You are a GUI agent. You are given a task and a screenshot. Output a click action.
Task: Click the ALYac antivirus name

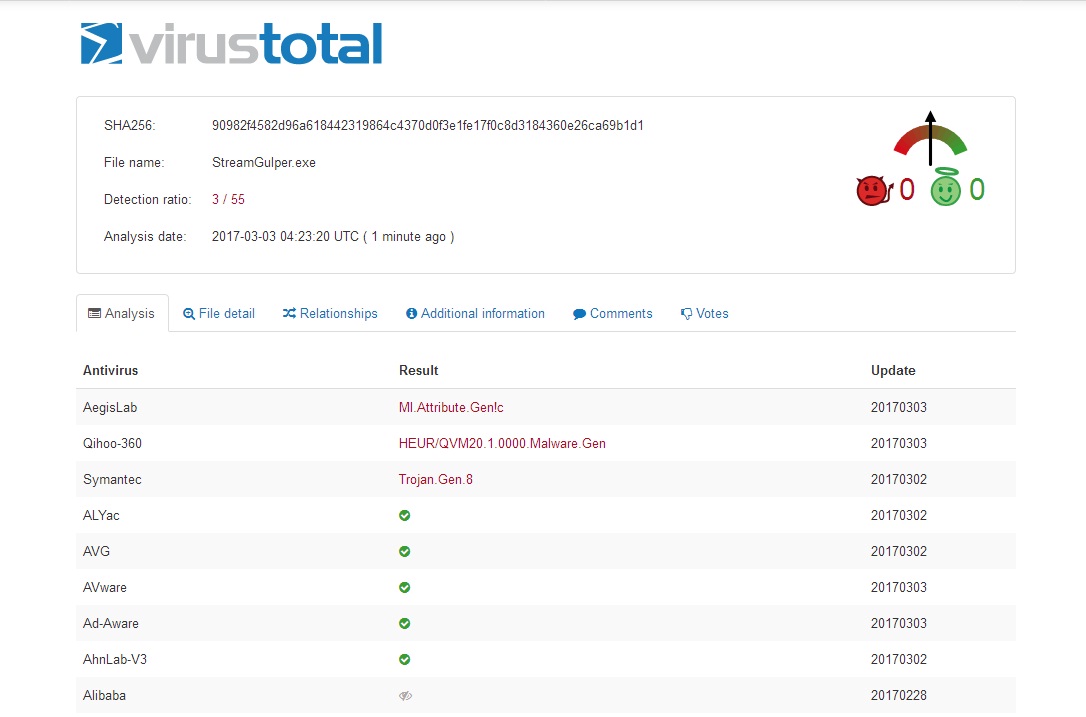[101, 515]
